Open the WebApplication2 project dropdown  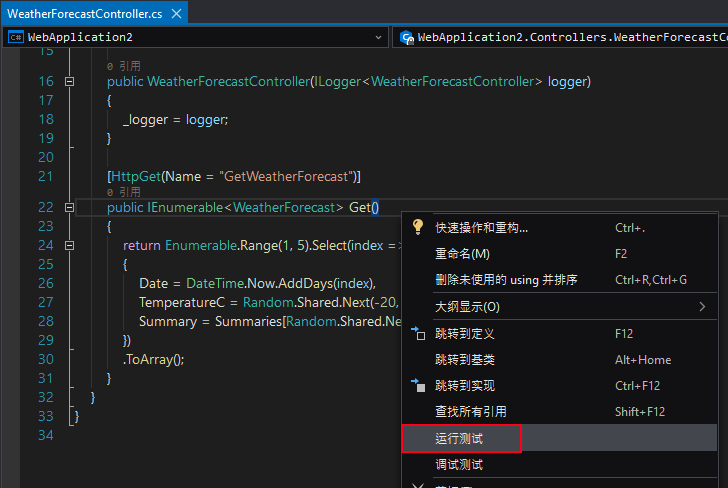pyautogui.click(x=378, y=37)
